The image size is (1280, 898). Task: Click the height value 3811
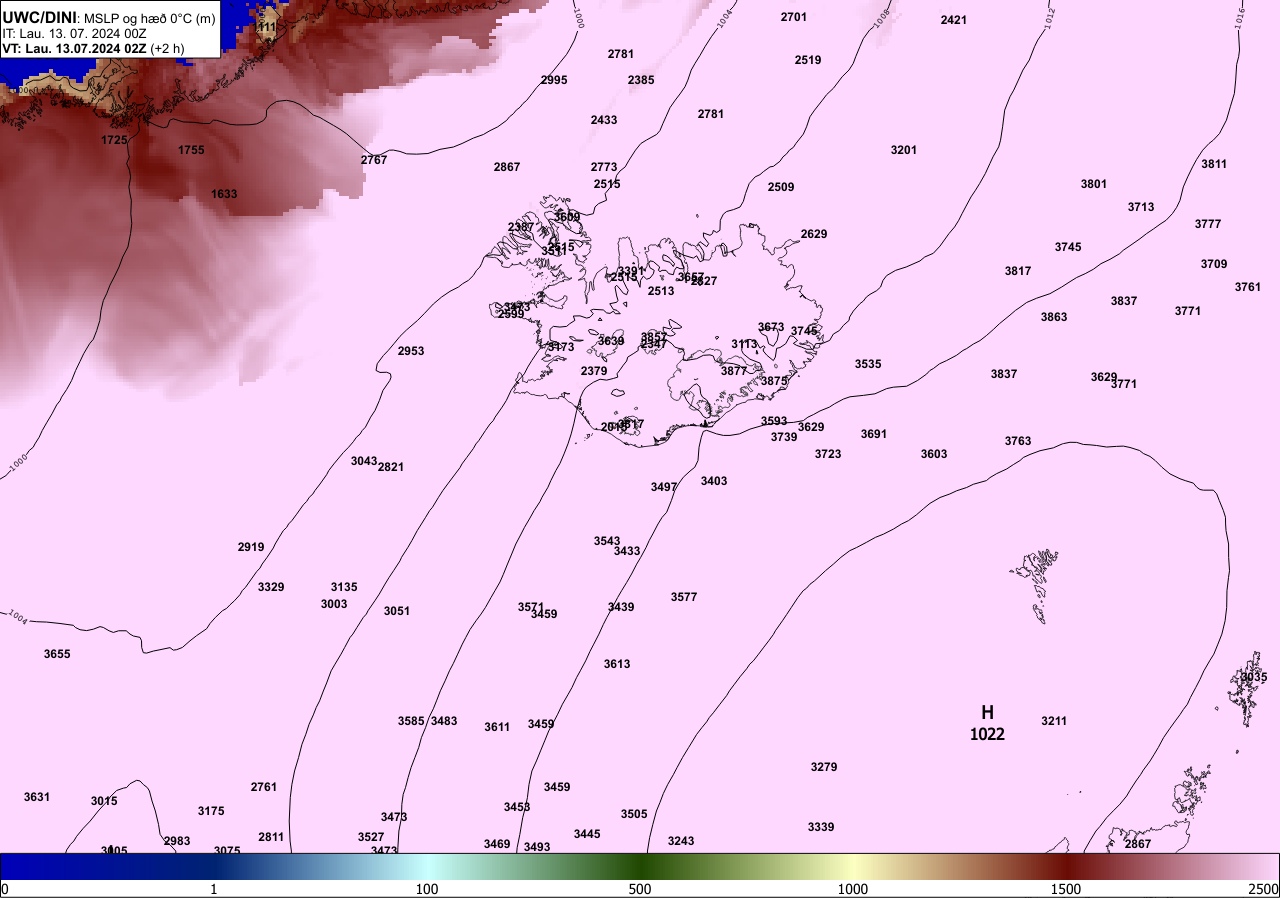pos(1214,164)
